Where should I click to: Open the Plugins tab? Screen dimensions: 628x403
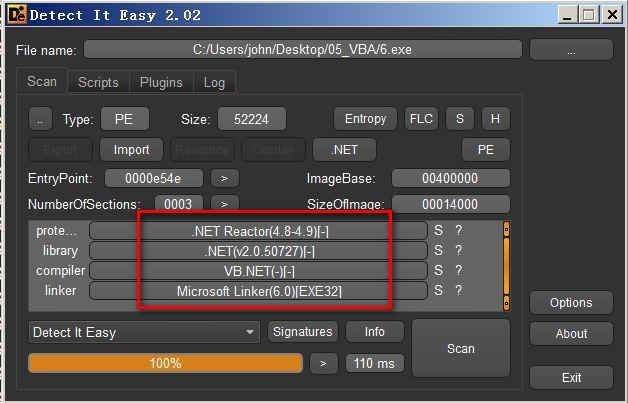point(161,82)
